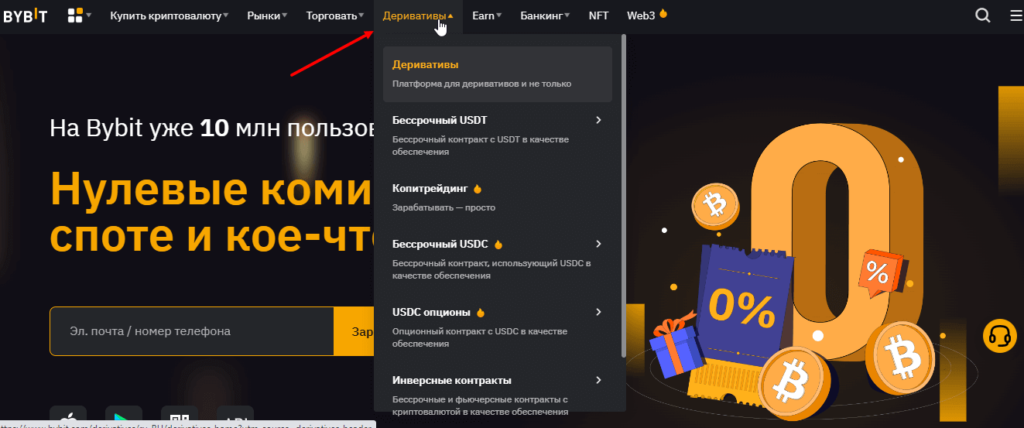Open the headset support chat icon
The height and width of the screenshot is (428, 1024).
[x=1000, y=336]
